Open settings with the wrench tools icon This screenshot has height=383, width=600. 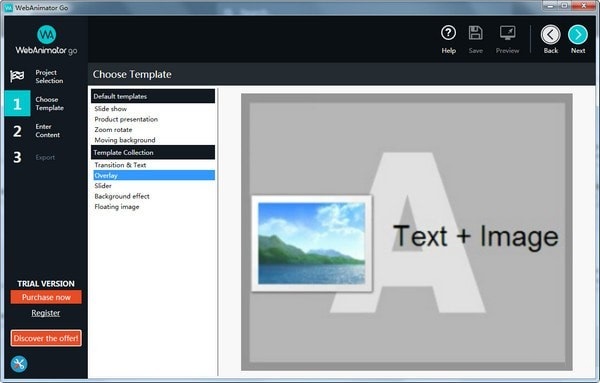(x=19, y=364)
